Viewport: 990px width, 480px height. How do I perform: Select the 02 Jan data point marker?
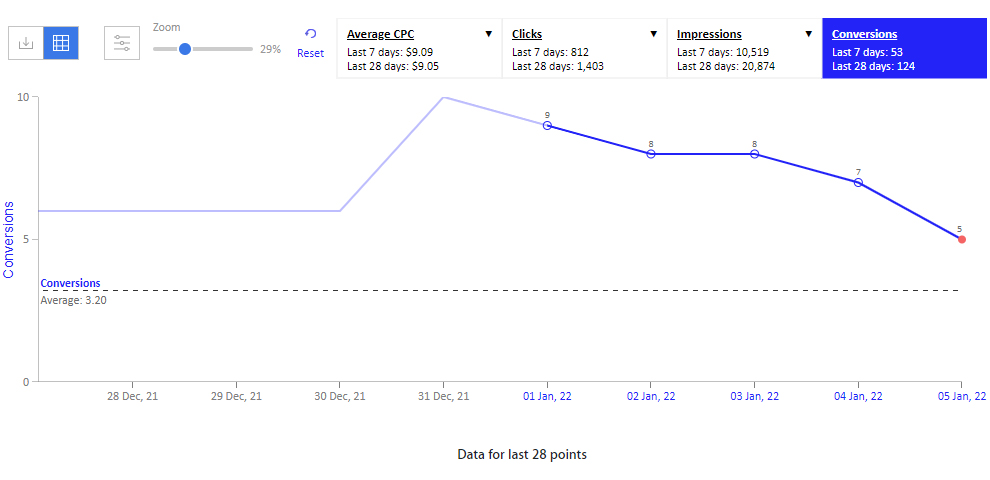[651, 153]
